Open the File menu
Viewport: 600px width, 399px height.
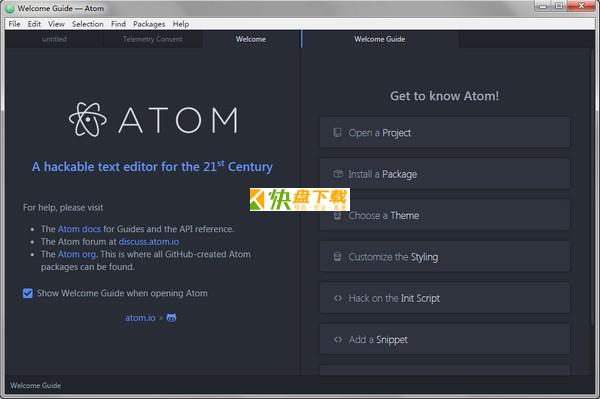[15, 24]
